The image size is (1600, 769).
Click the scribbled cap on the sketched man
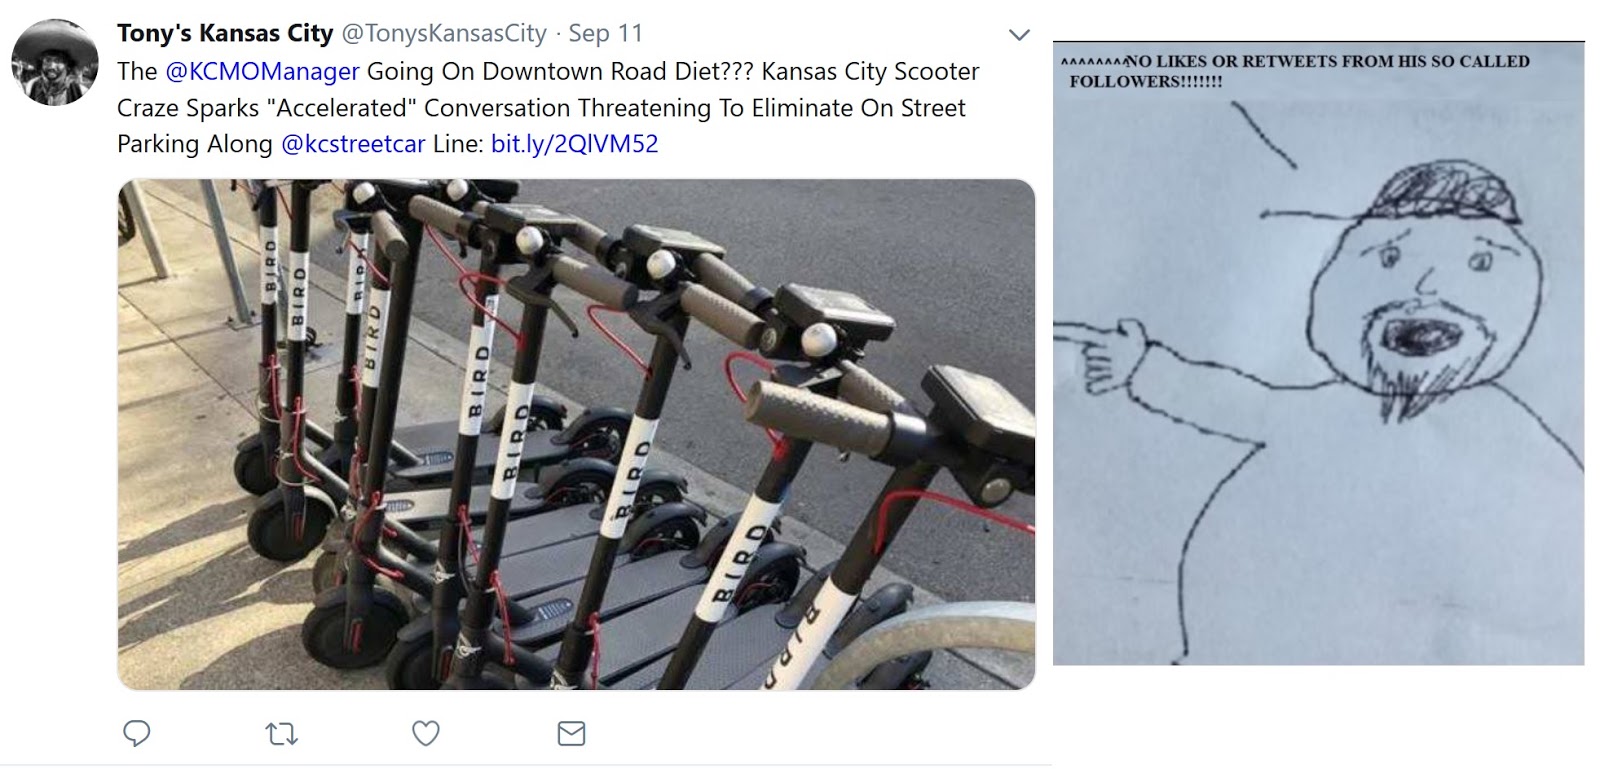point(1440,192)
